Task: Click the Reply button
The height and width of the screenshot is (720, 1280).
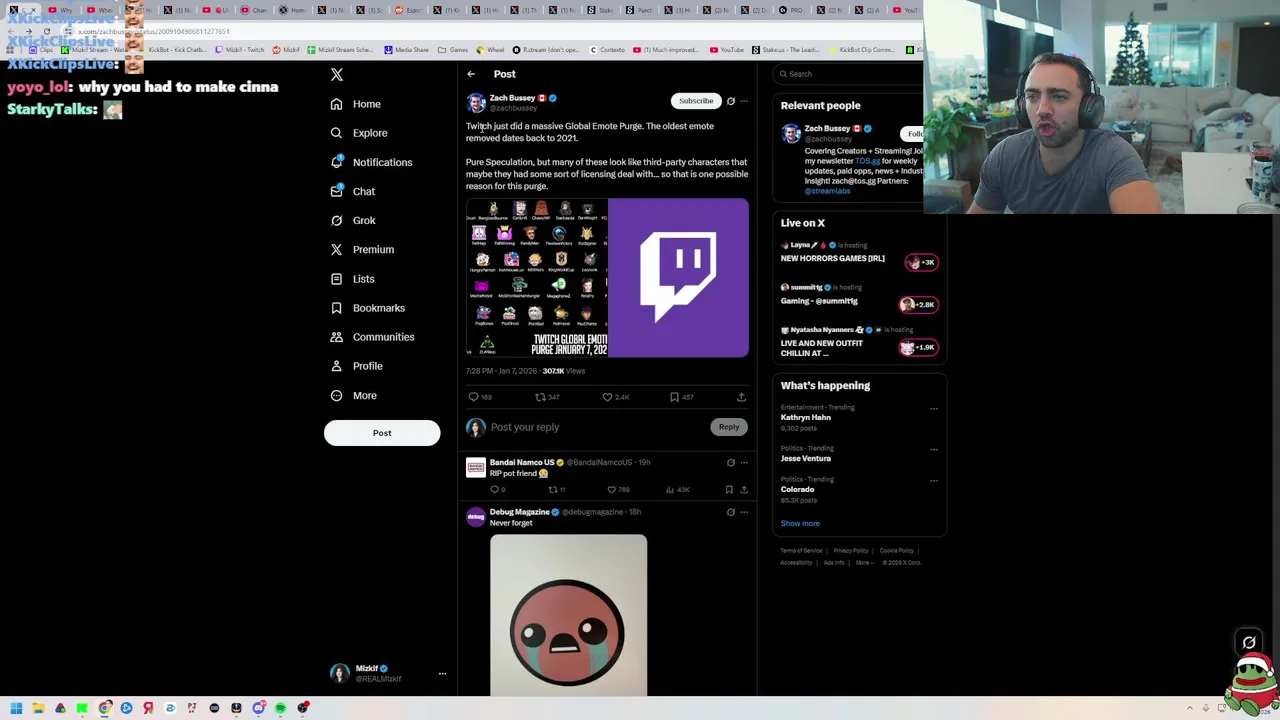Action: pos(729,427)
